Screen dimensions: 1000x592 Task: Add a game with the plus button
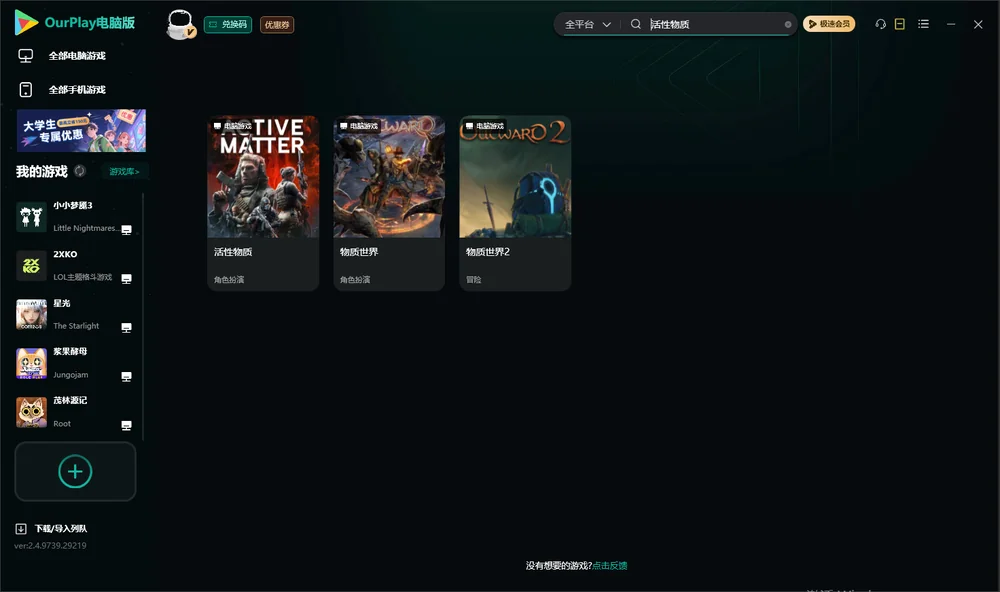click(x=75, y=471)
